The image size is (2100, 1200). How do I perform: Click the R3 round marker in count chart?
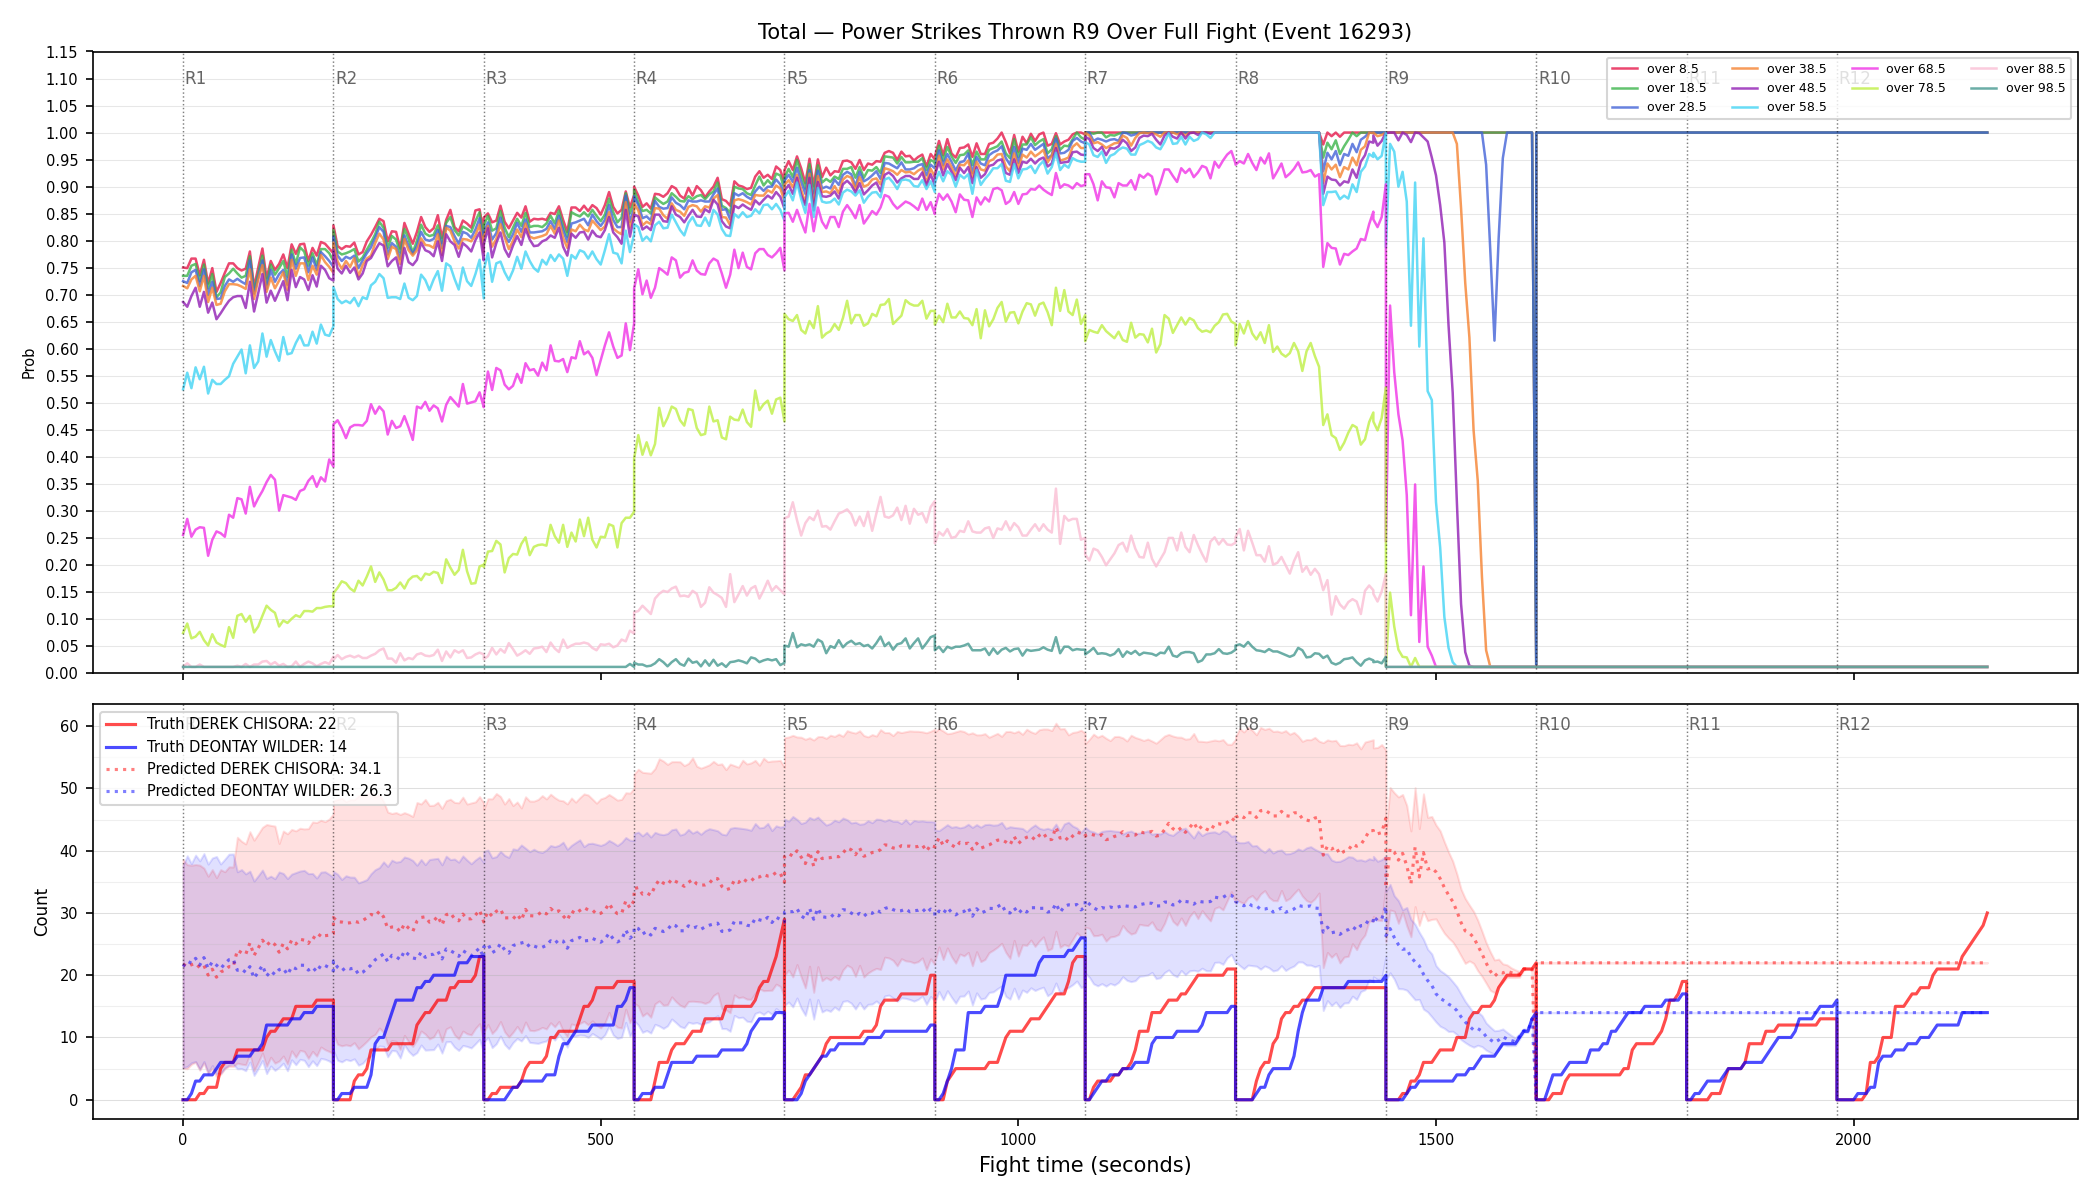[496, 724]
